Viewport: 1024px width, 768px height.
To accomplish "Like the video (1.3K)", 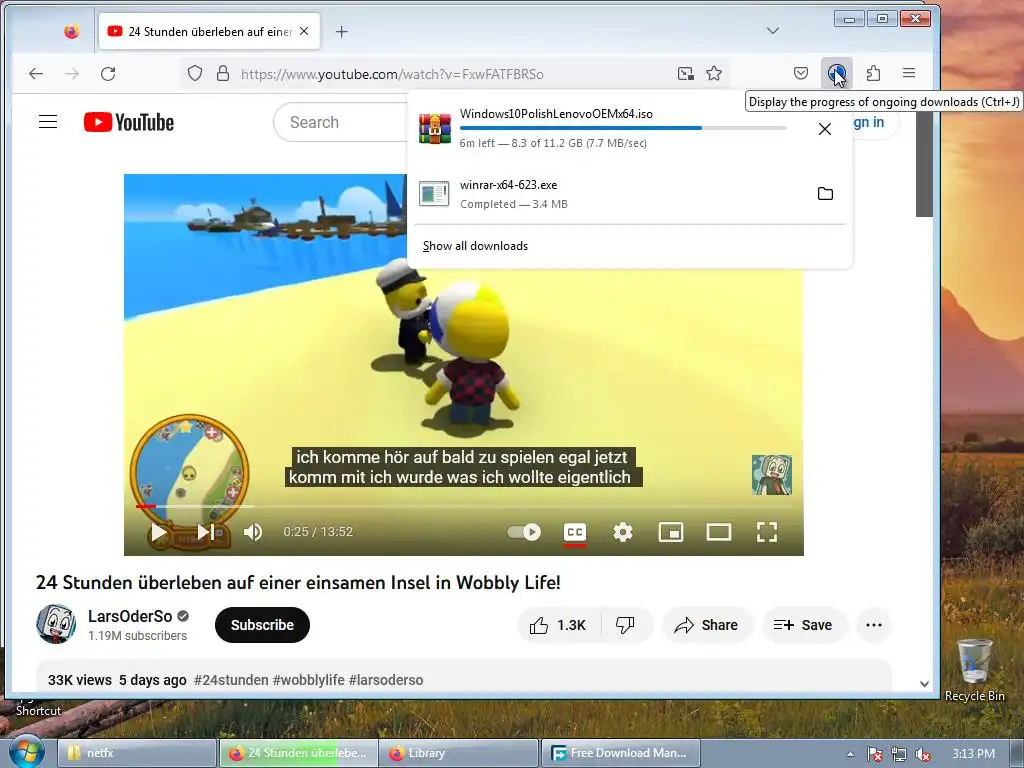I will pos(558,625).
